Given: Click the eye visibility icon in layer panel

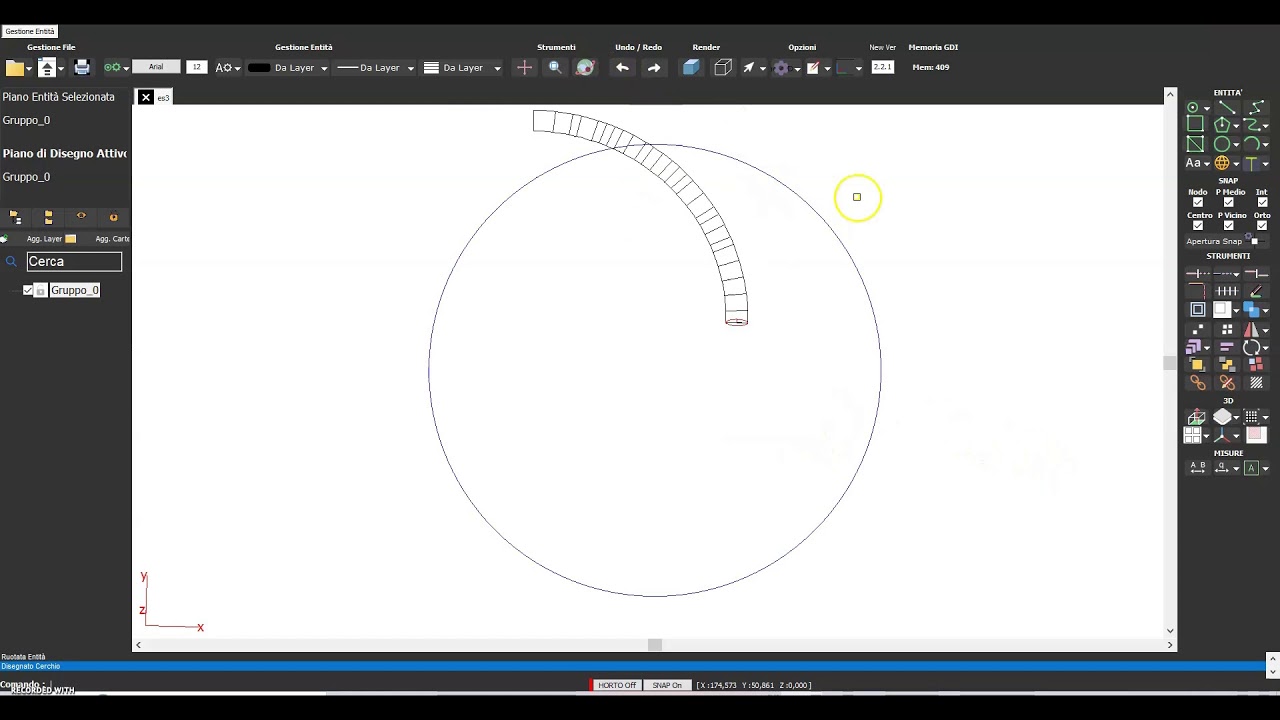Looking at the screenshot, I should tap(81, 216).
